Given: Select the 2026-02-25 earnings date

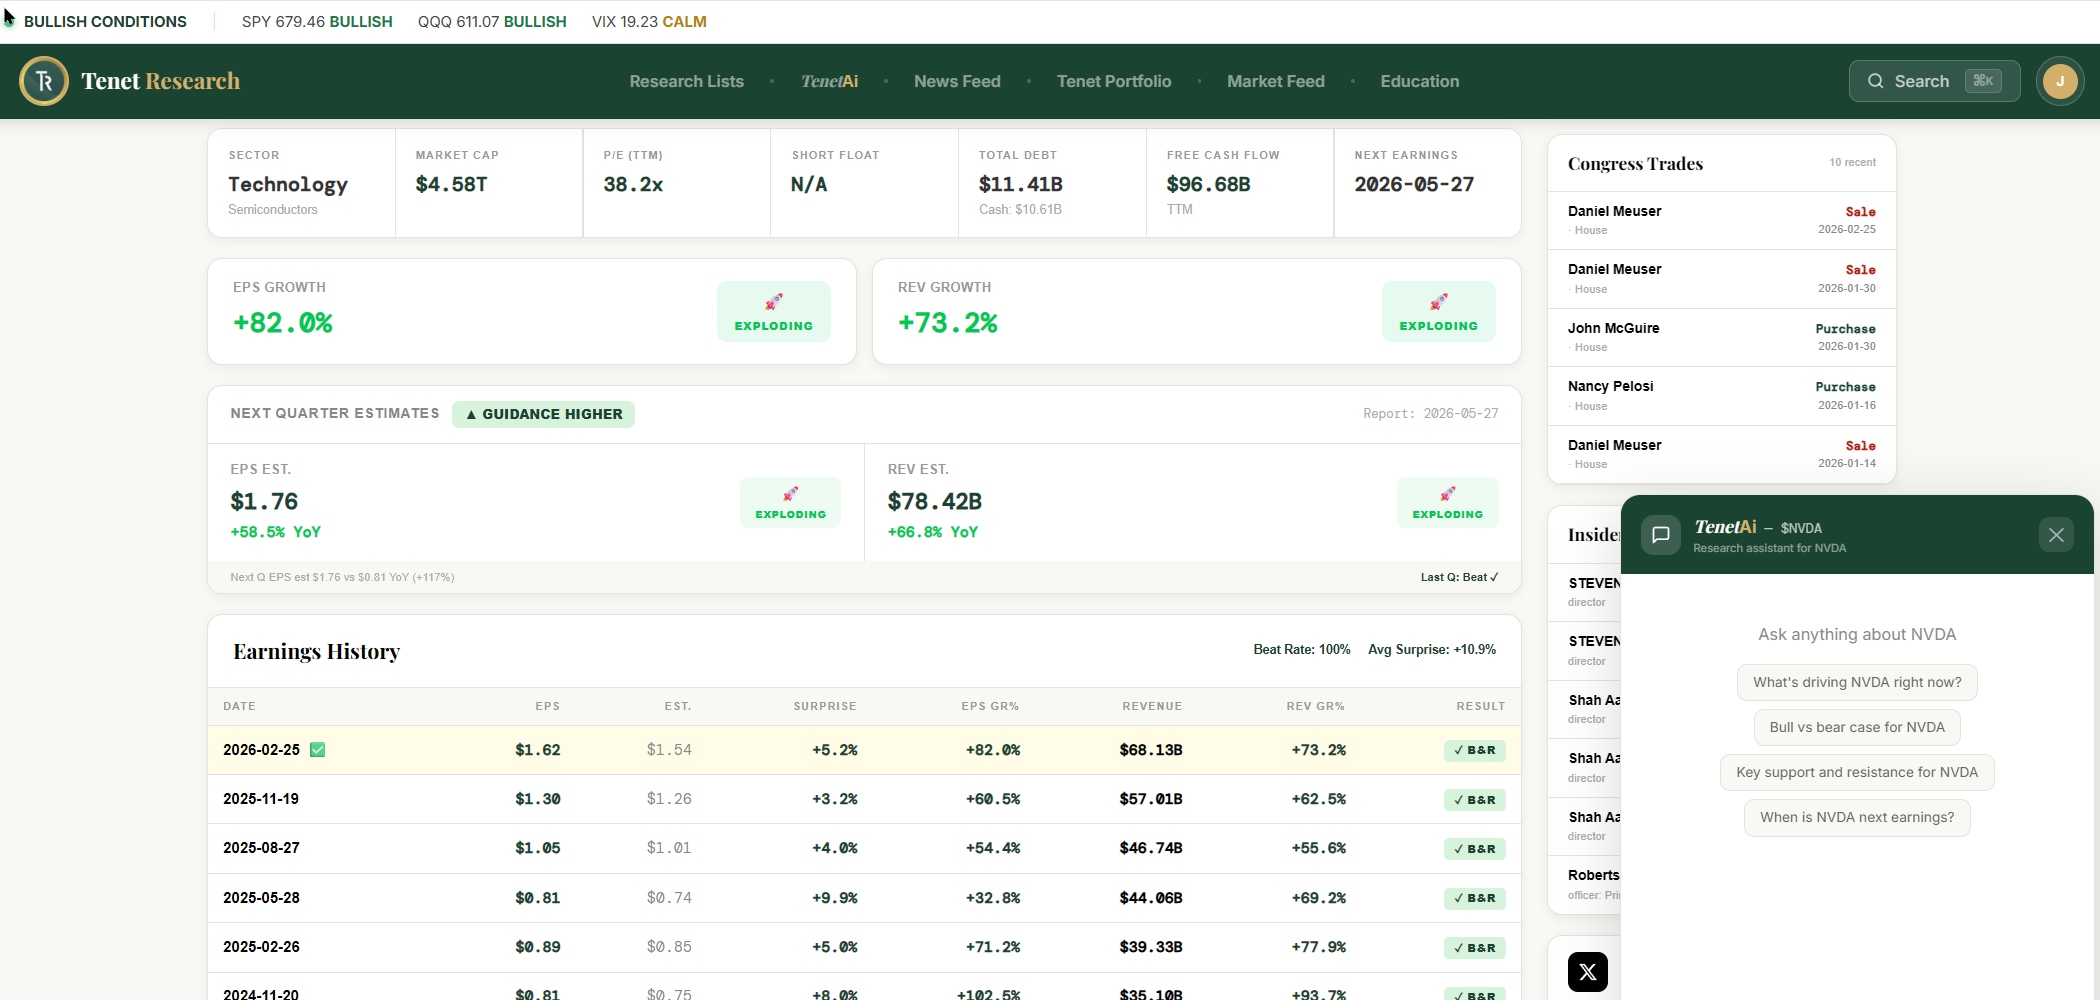Looking at the screenshot, I should pos(261,750).
